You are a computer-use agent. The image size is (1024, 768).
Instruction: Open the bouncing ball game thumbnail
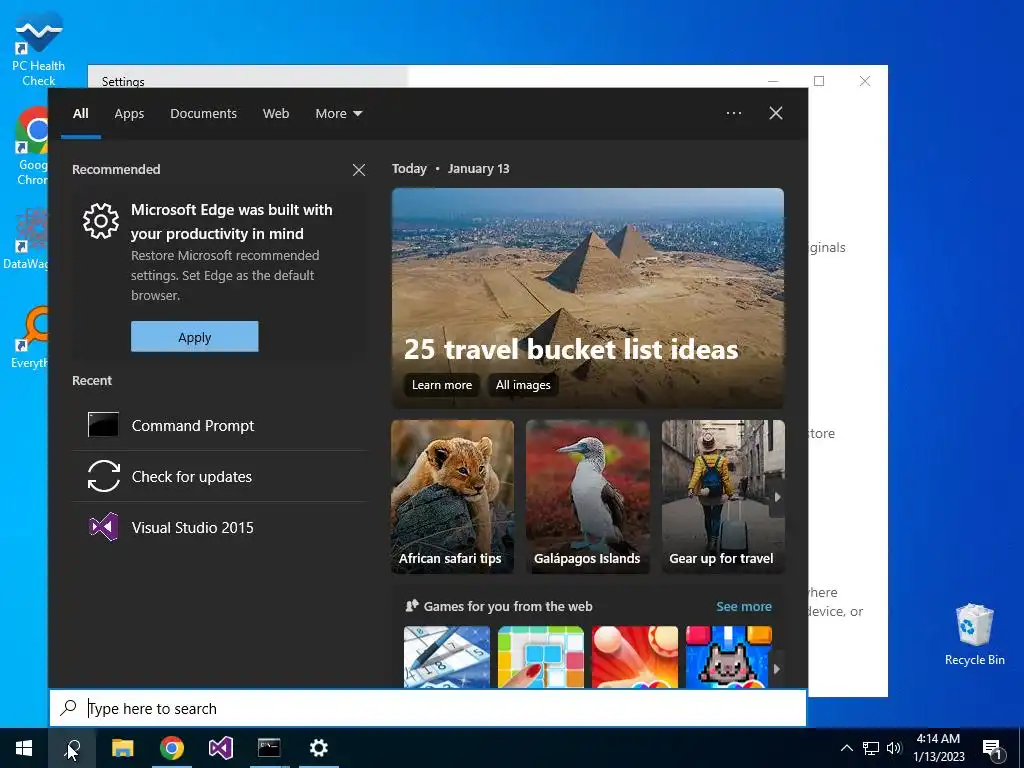pyautogui.click(x=635, y=657)
